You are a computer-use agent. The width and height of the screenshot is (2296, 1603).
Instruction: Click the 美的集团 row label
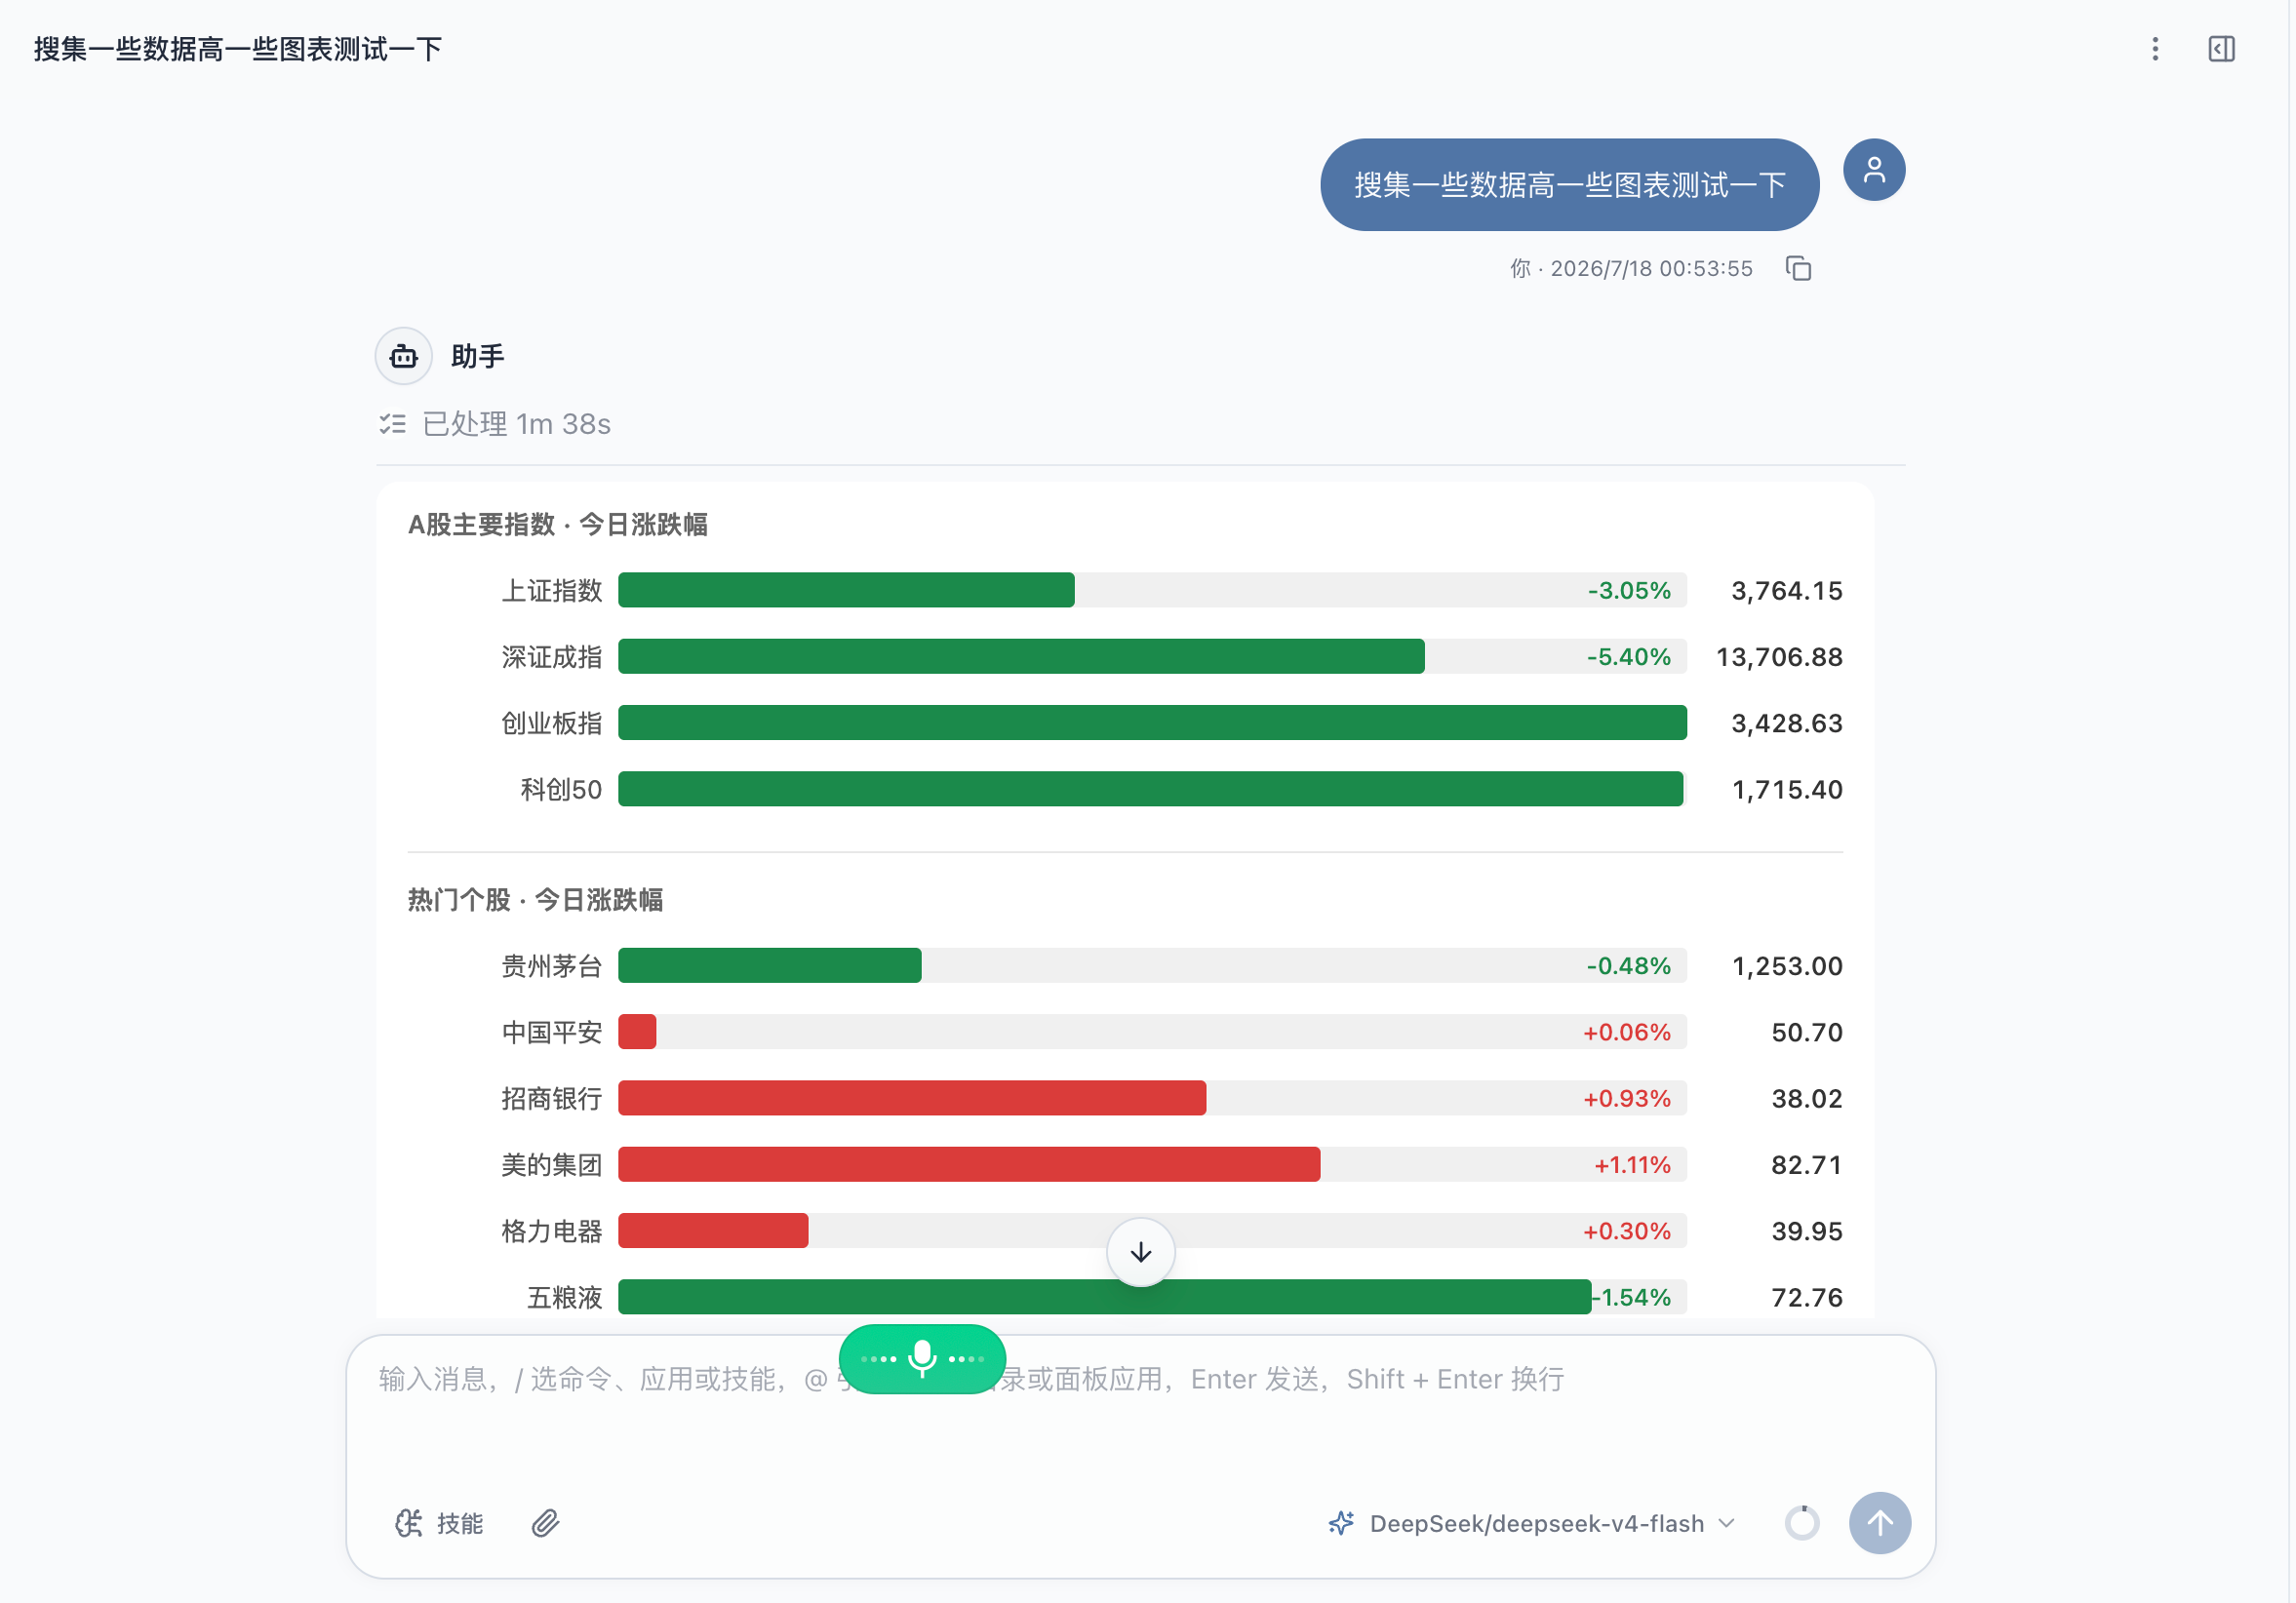point(552,1165)
